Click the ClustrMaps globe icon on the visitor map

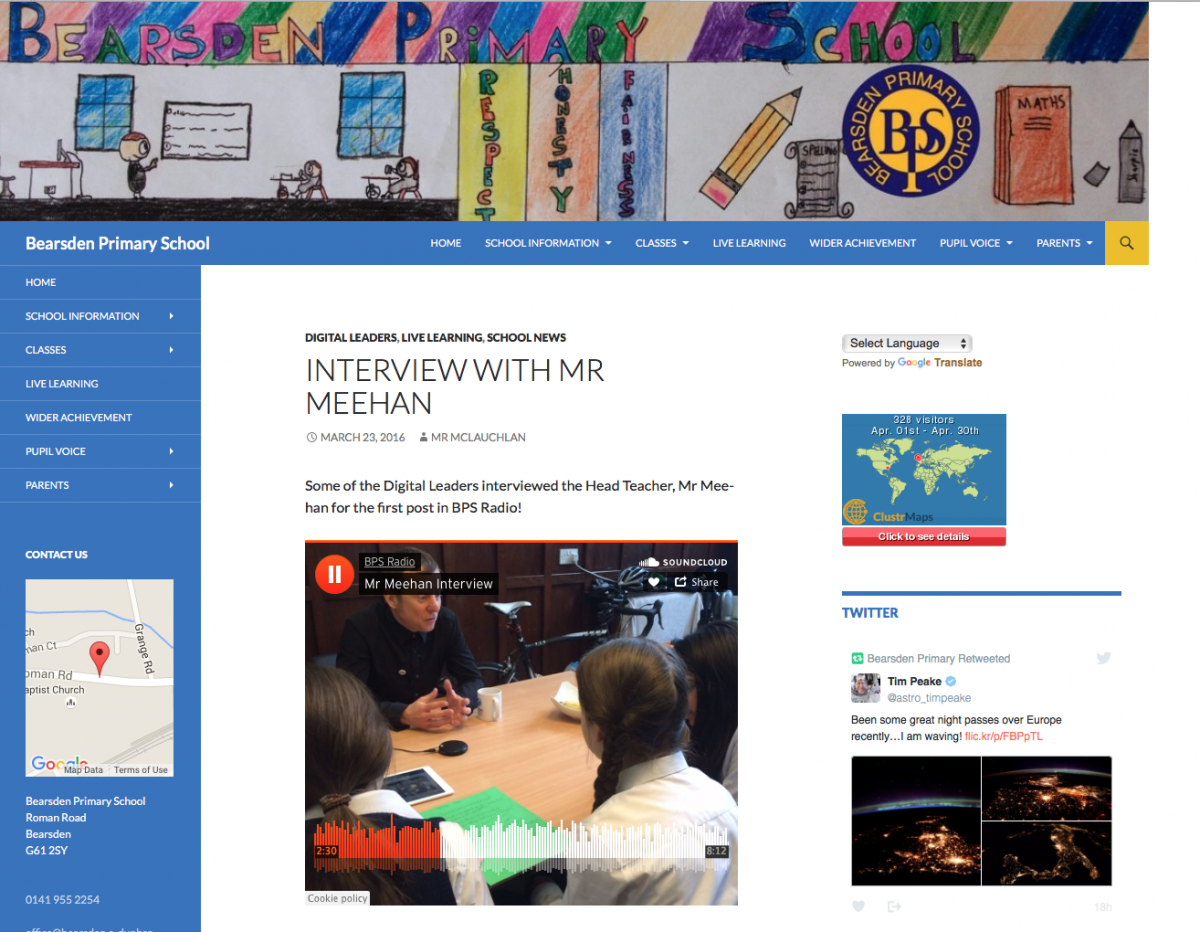coord(855,512)
